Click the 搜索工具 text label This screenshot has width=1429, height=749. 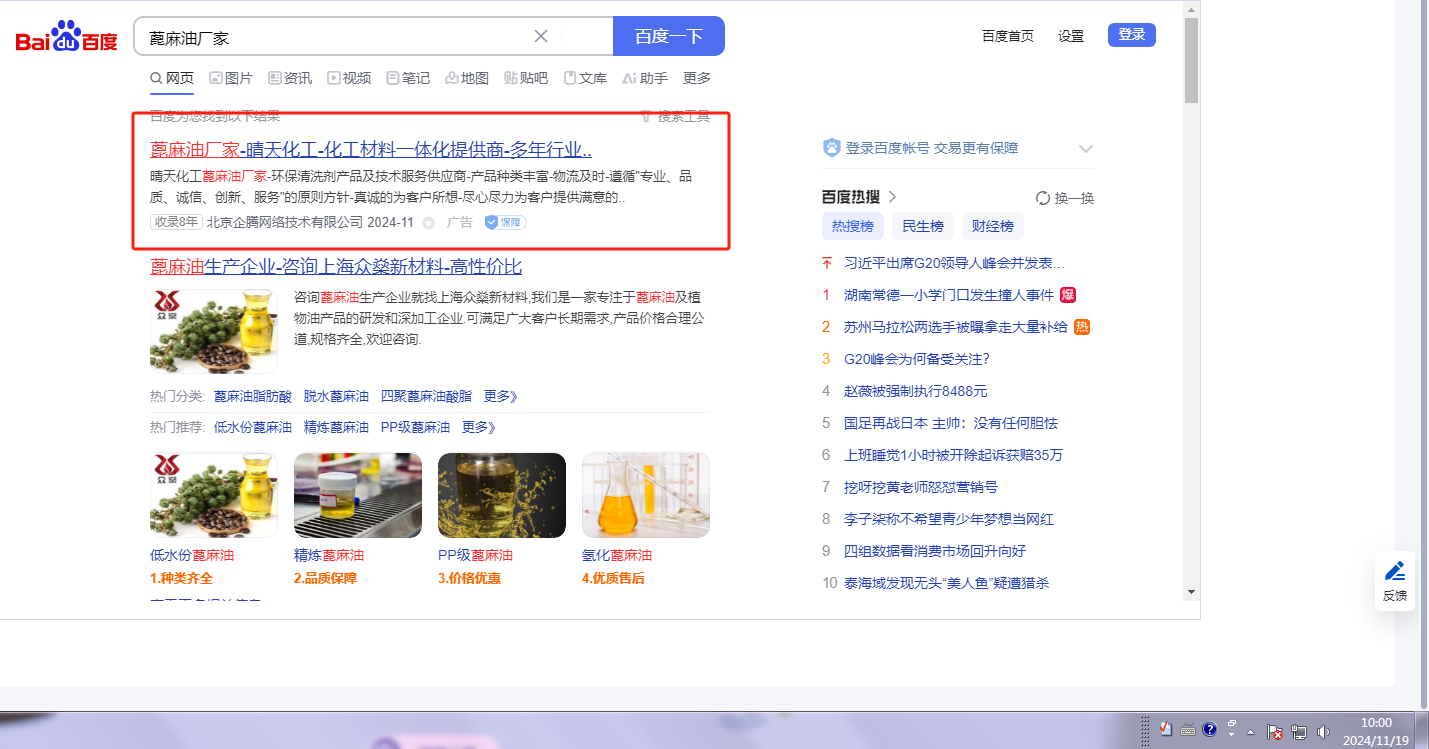tap(684, 116)
